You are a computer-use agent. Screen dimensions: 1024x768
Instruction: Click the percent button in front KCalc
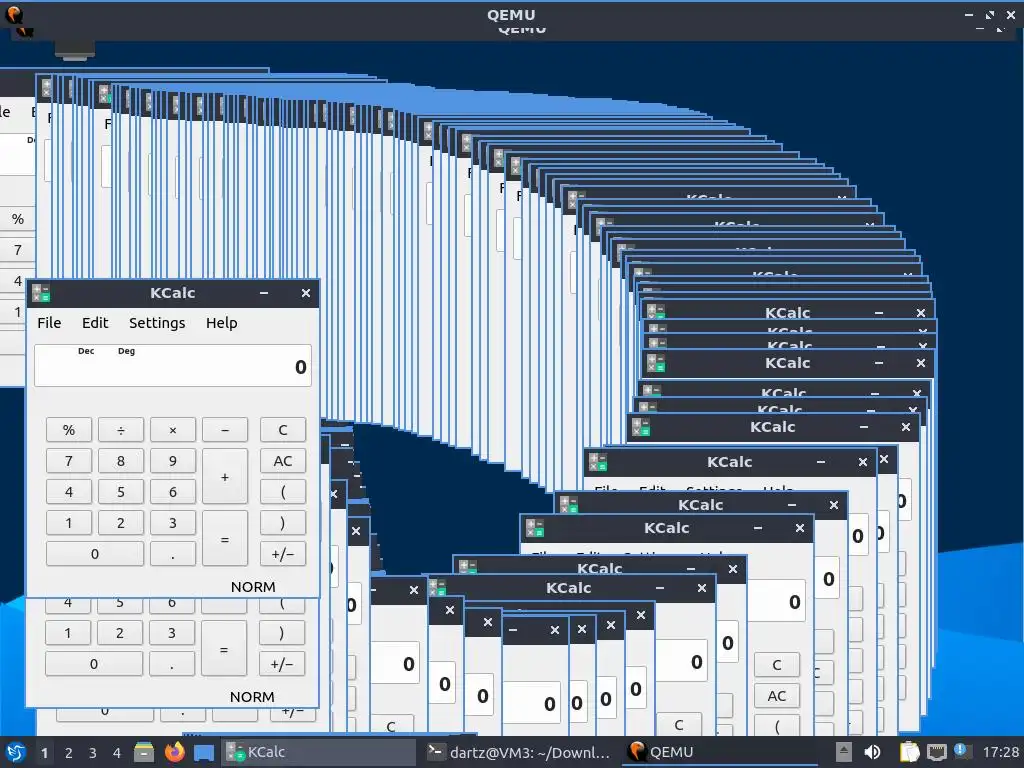point(69,430)
